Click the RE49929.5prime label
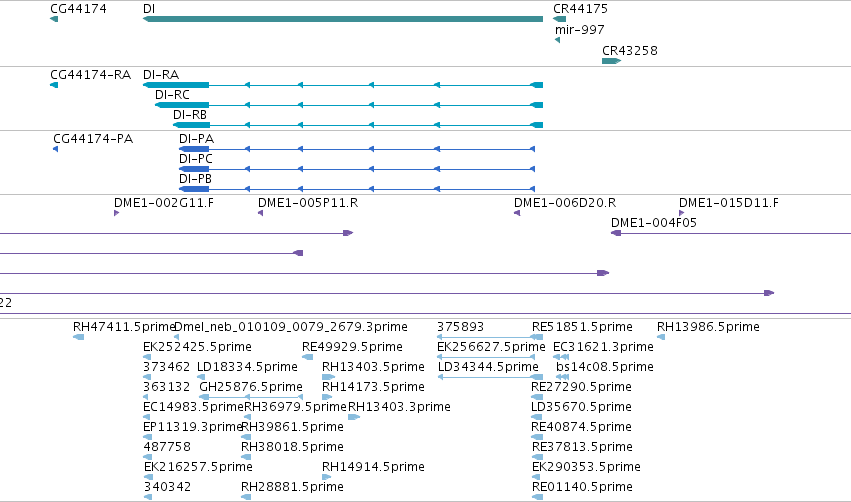 coord(352,347)
